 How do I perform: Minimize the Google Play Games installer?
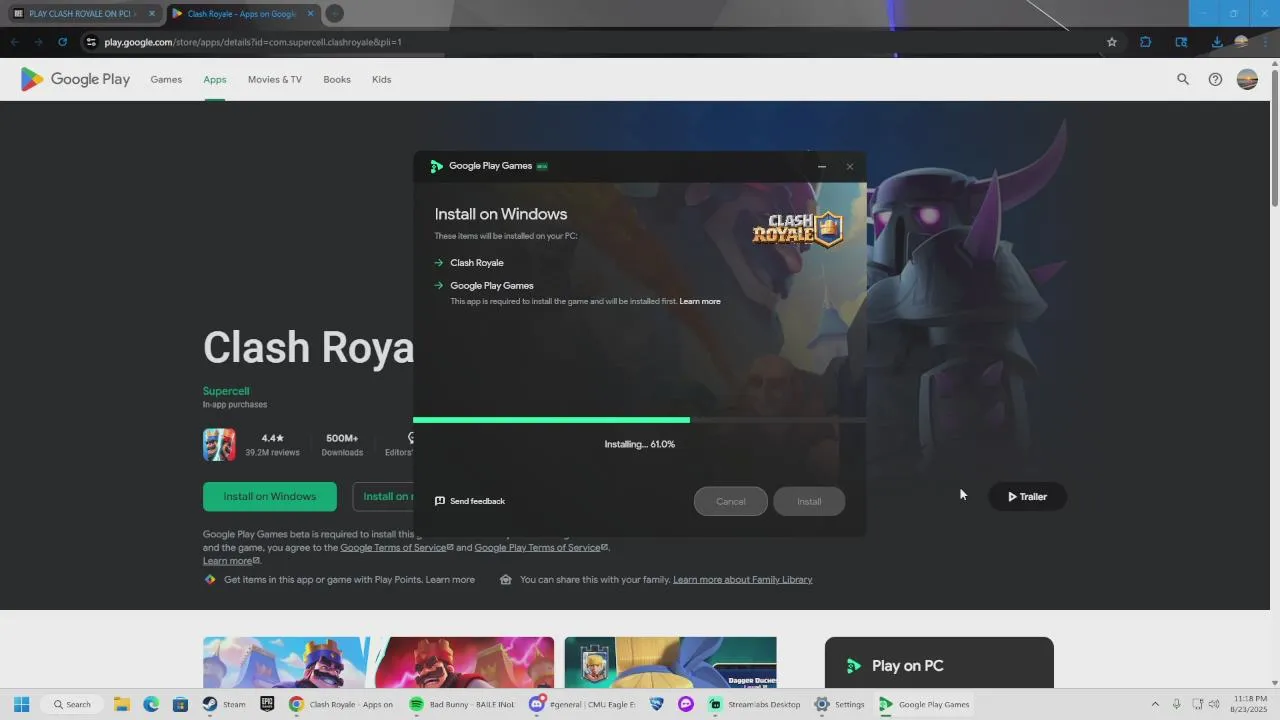click(822, 166)
